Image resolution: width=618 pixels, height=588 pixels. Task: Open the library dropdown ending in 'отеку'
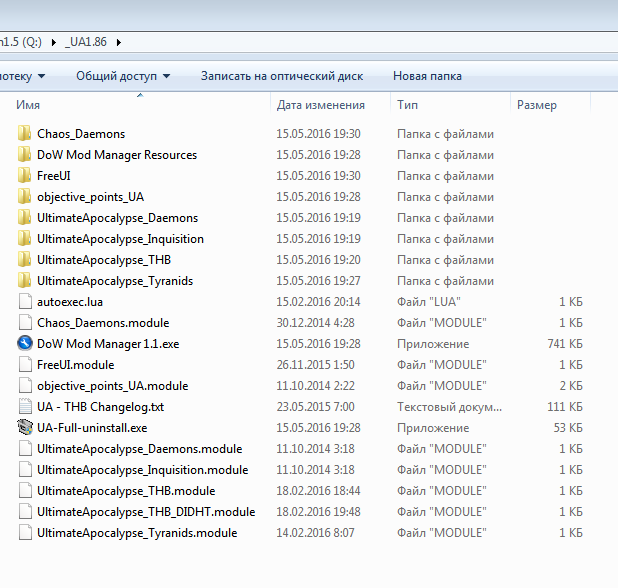(x=22, y=76)
